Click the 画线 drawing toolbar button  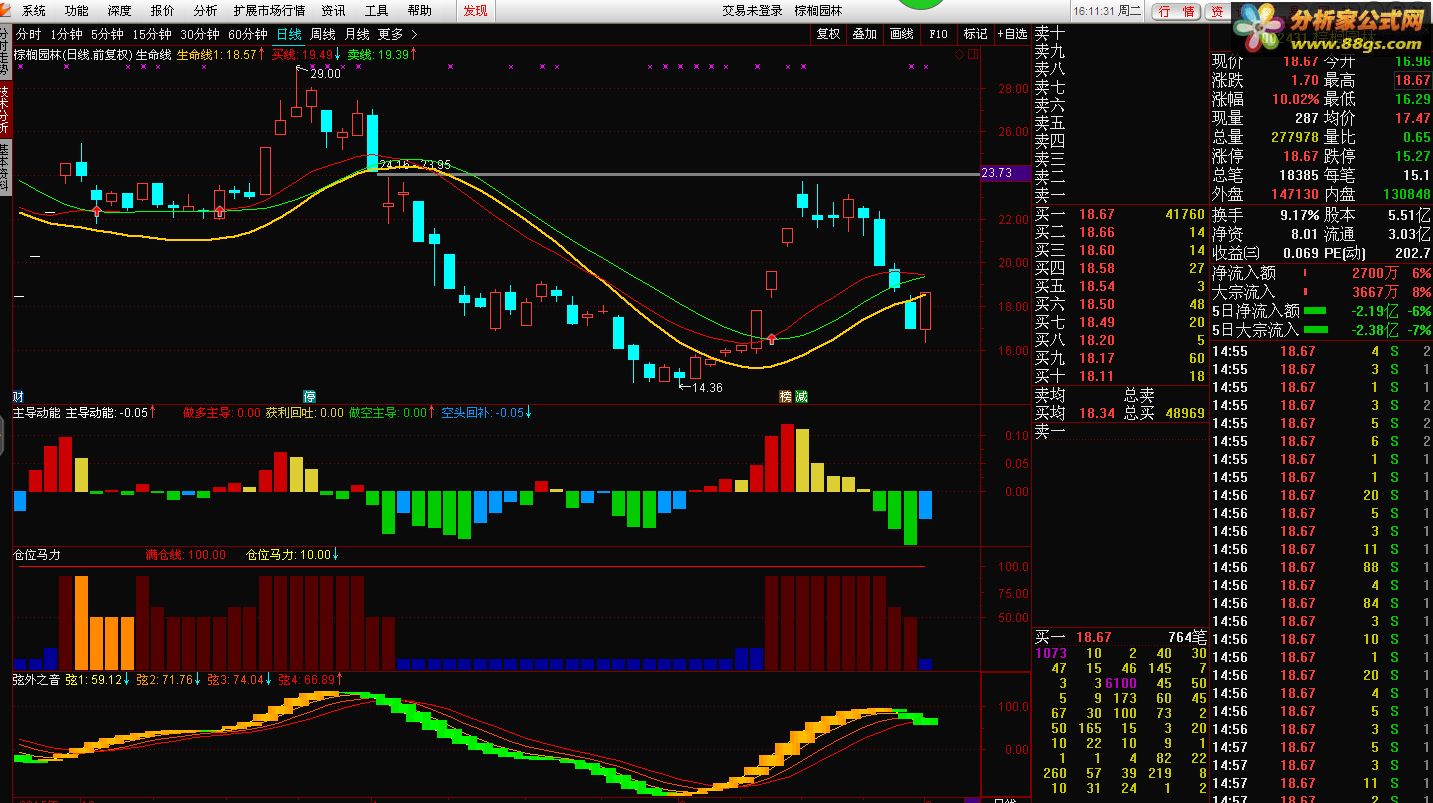[901, 34]
